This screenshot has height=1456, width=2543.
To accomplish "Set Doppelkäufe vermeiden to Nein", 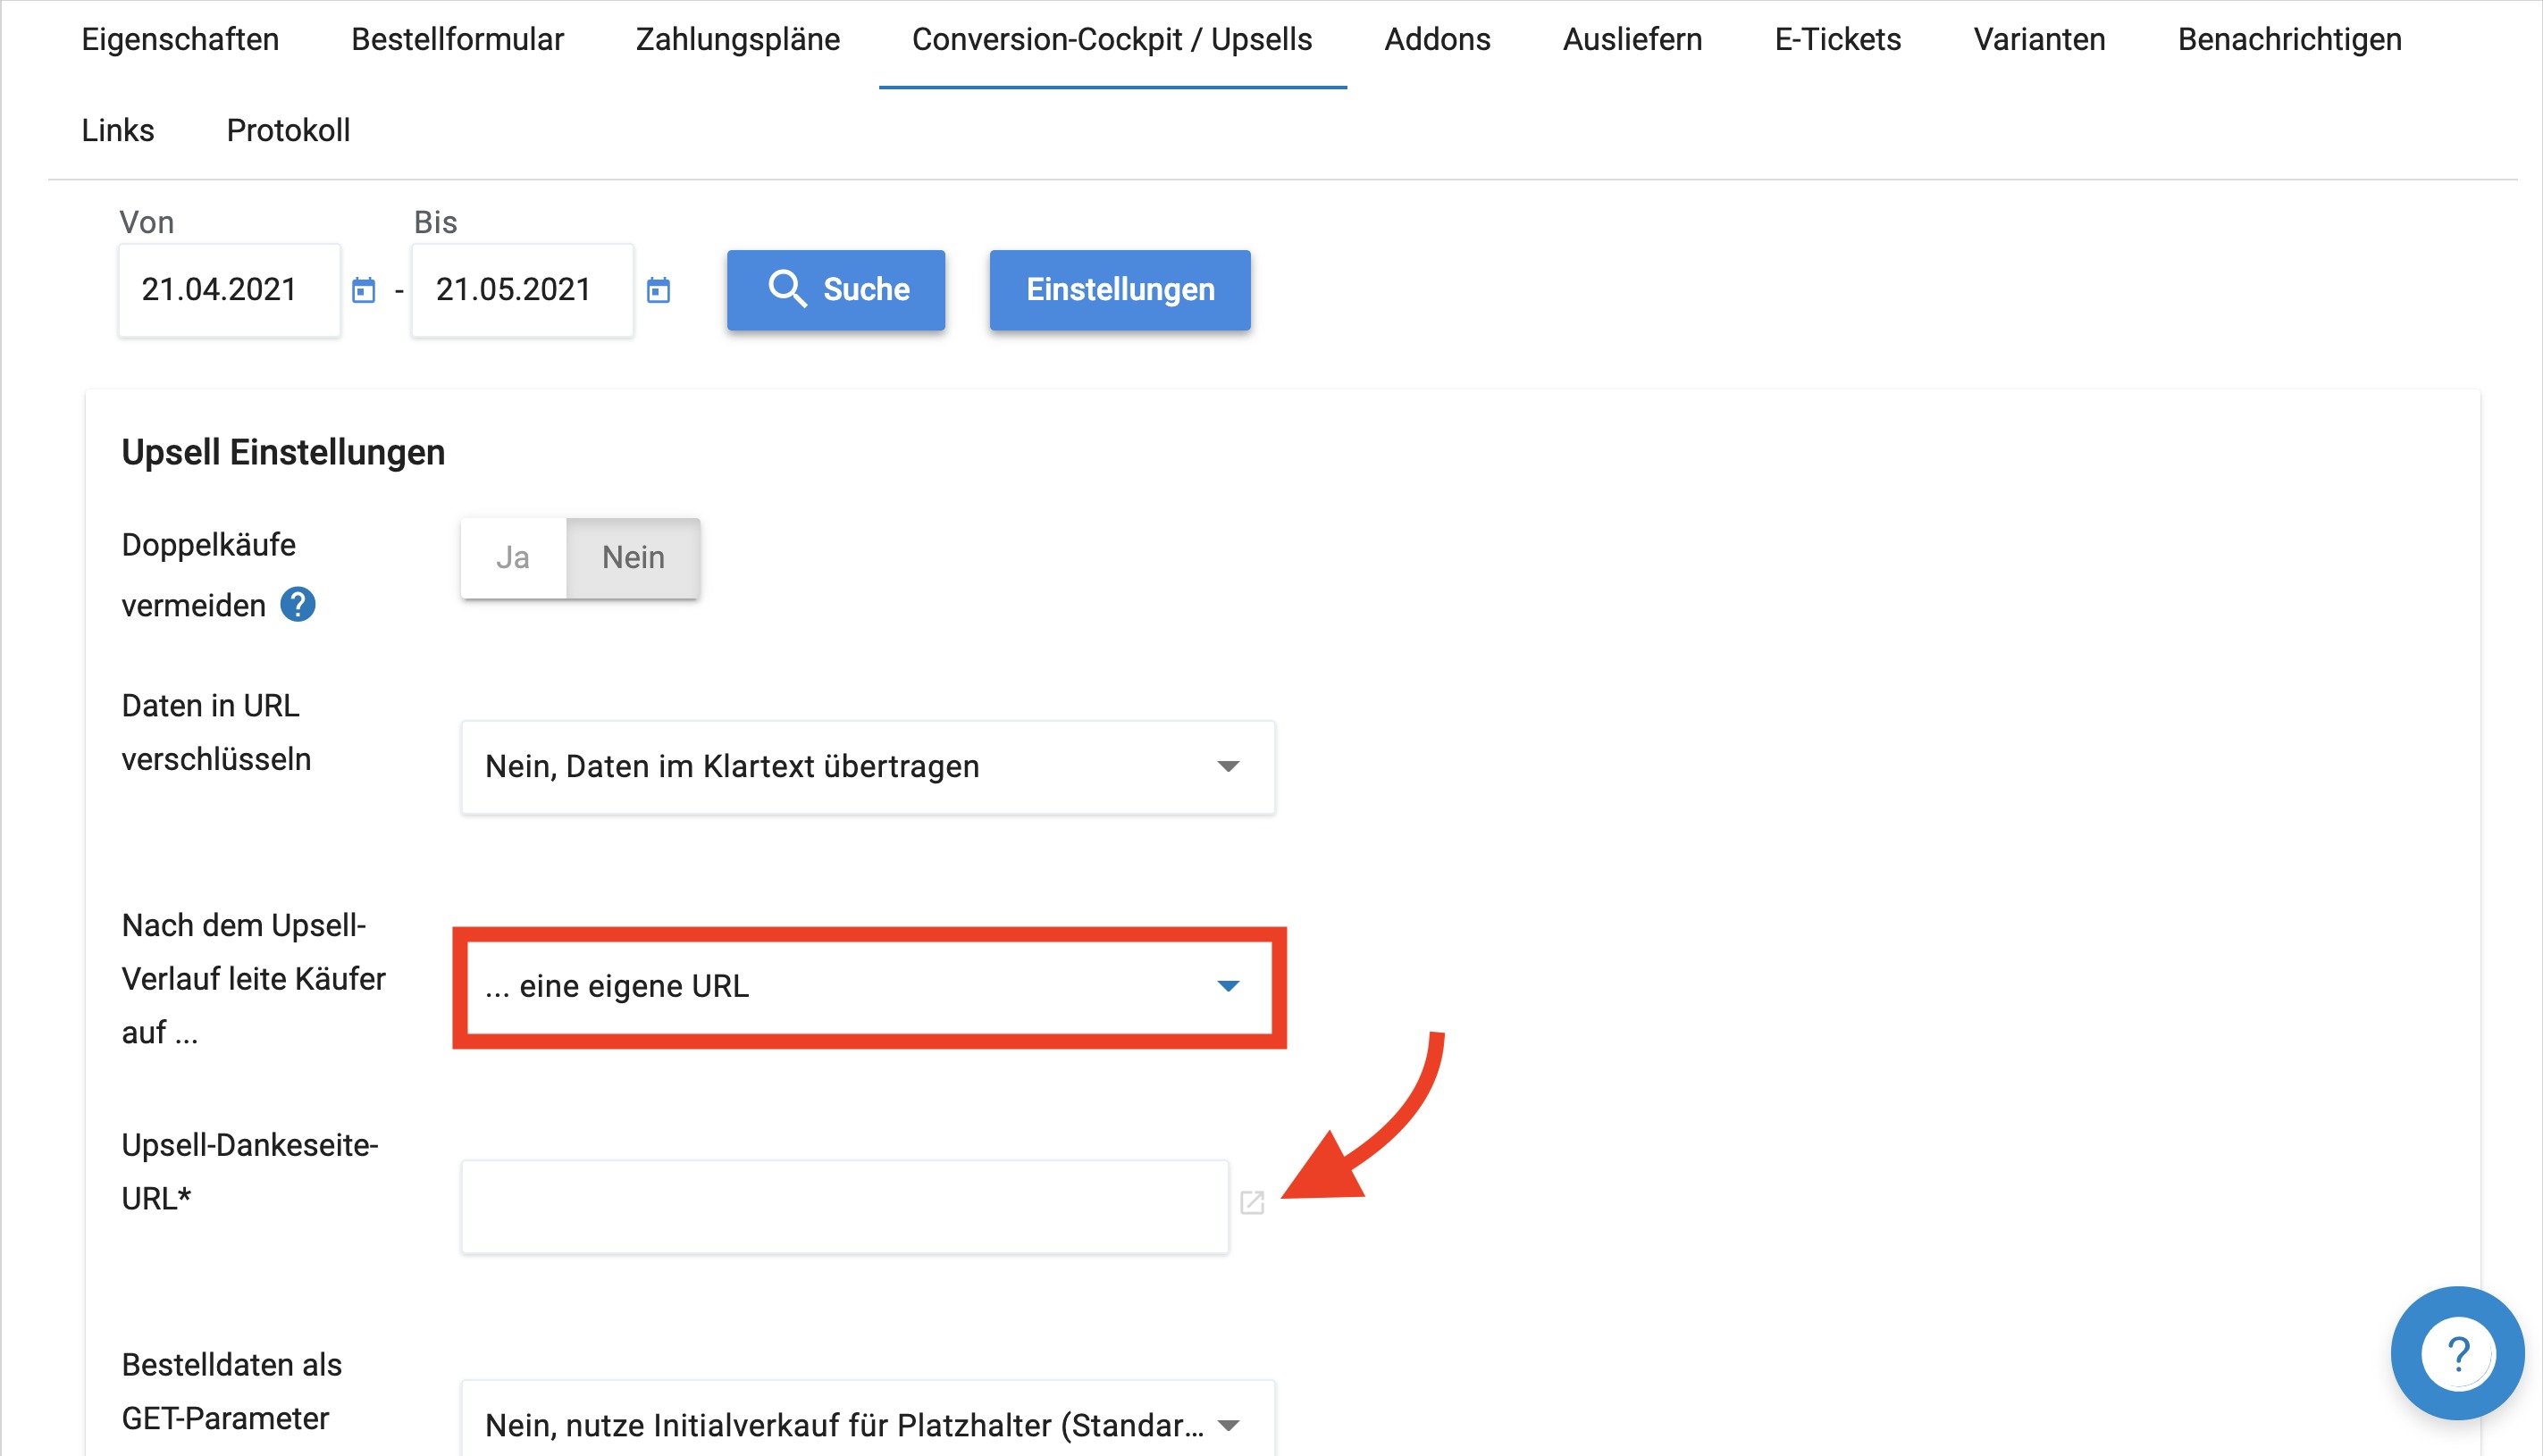I will pyautogui.click(x=633, y=558).
